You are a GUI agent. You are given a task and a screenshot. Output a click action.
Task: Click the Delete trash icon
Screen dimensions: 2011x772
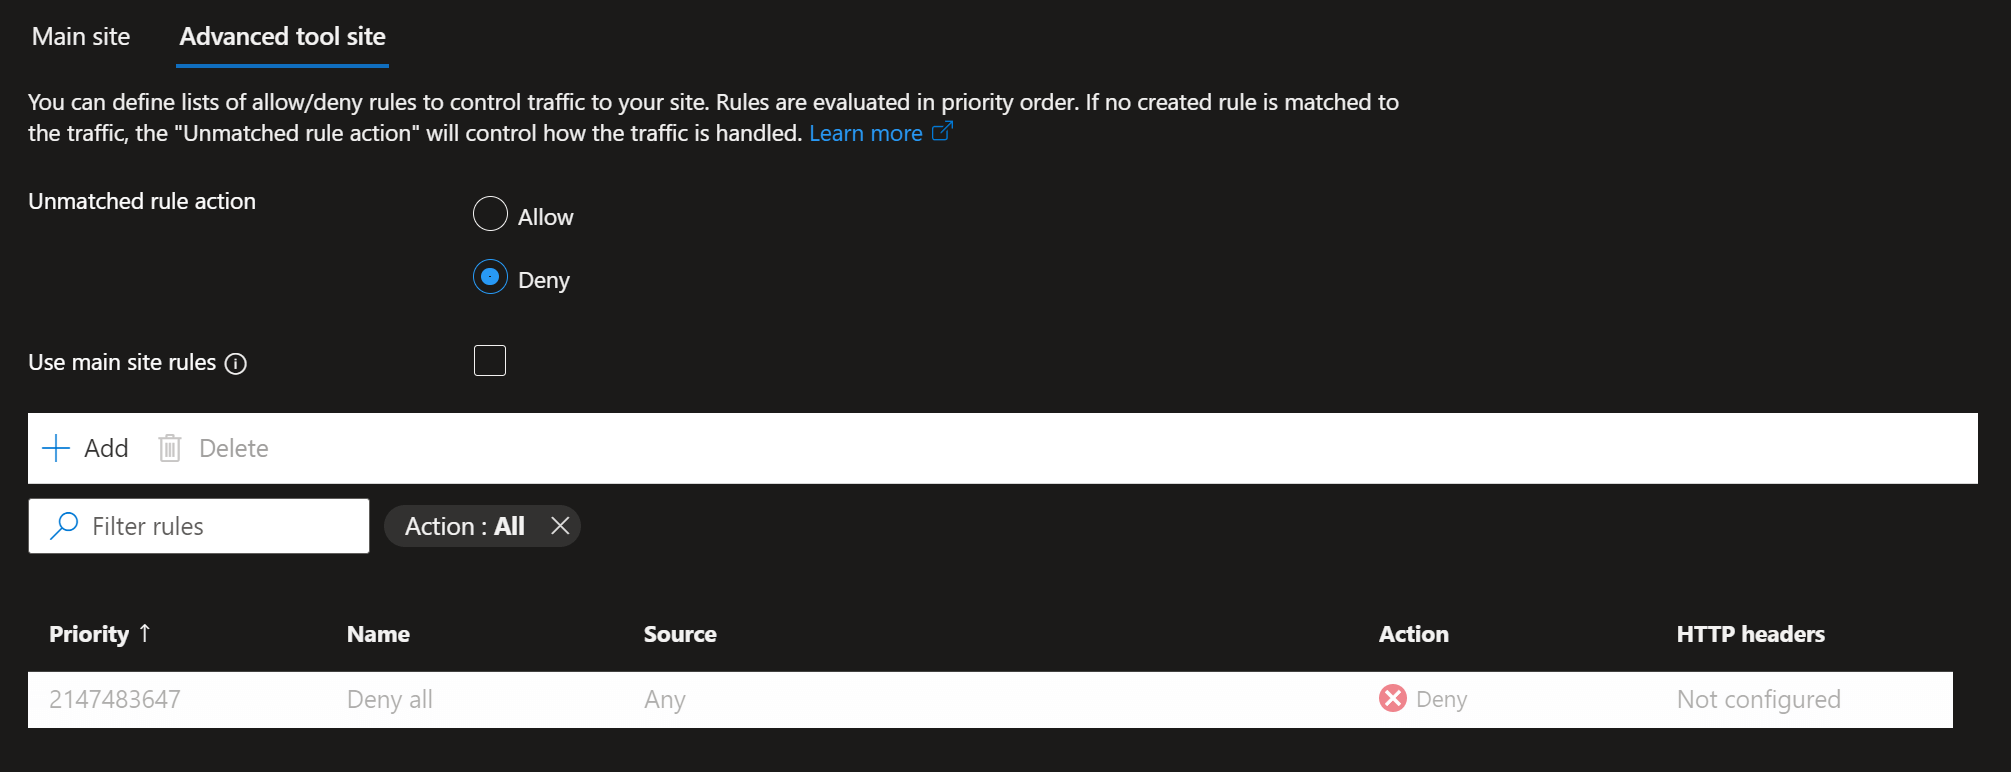pos(169,448)
